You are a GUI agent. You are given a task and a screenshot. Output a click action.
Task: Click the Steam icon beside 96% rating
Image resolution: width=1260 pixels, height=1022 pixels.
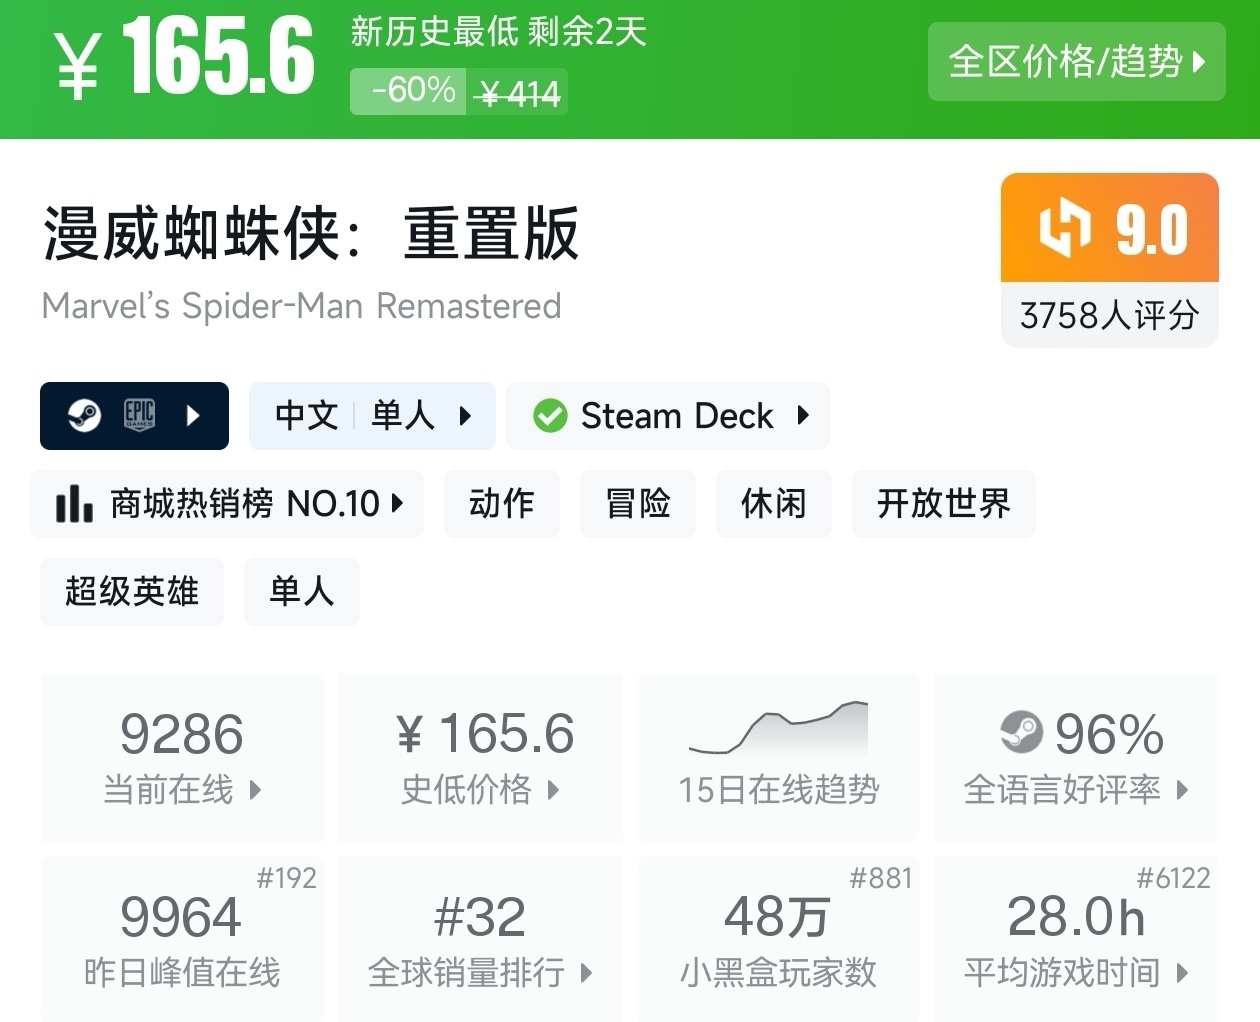[x=1021, y=733]
